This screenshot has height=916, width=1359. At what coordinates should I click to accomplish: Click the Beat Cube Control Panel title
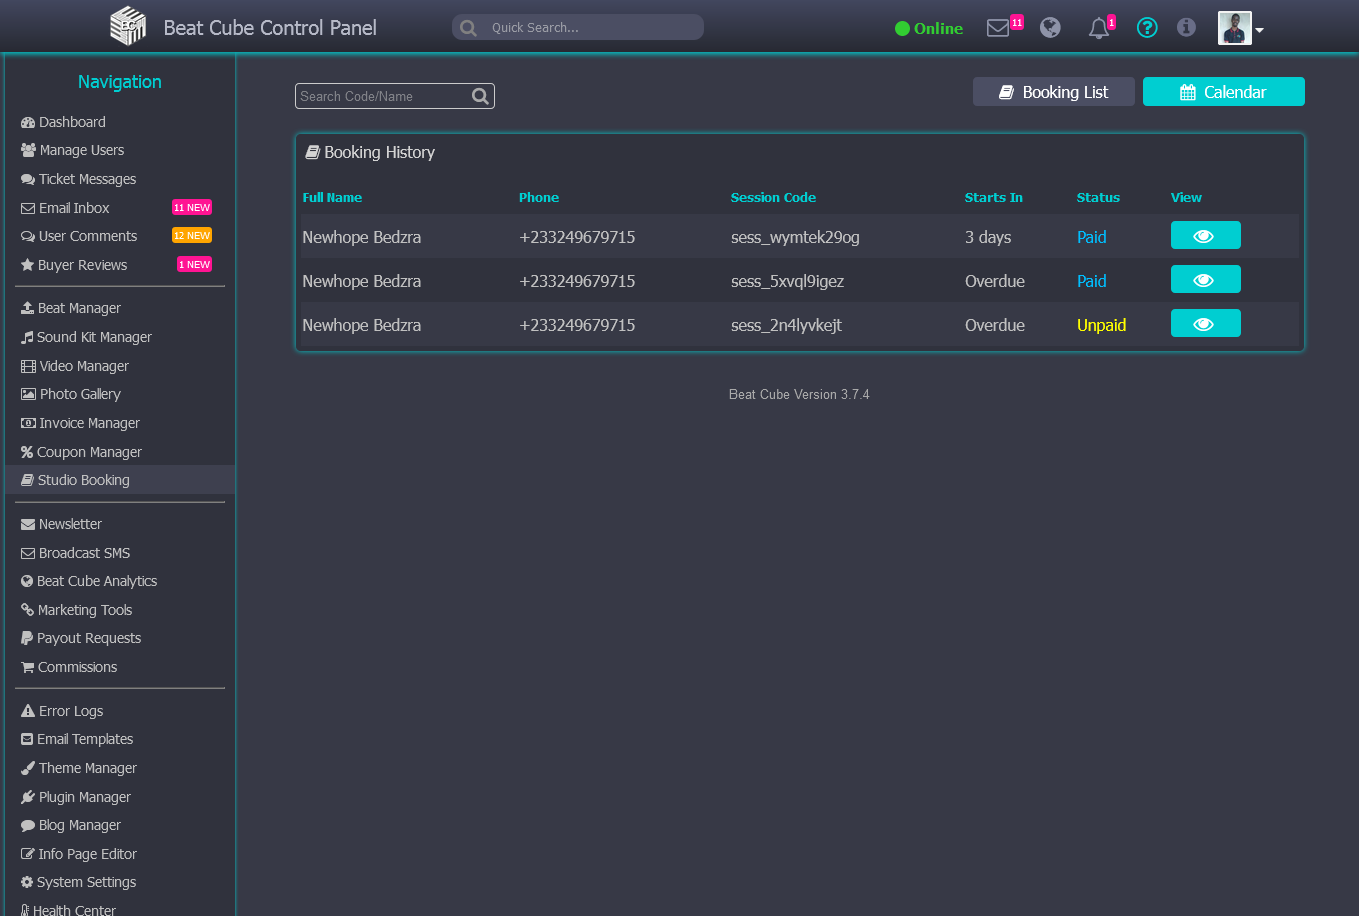click(x=270, y=28)
